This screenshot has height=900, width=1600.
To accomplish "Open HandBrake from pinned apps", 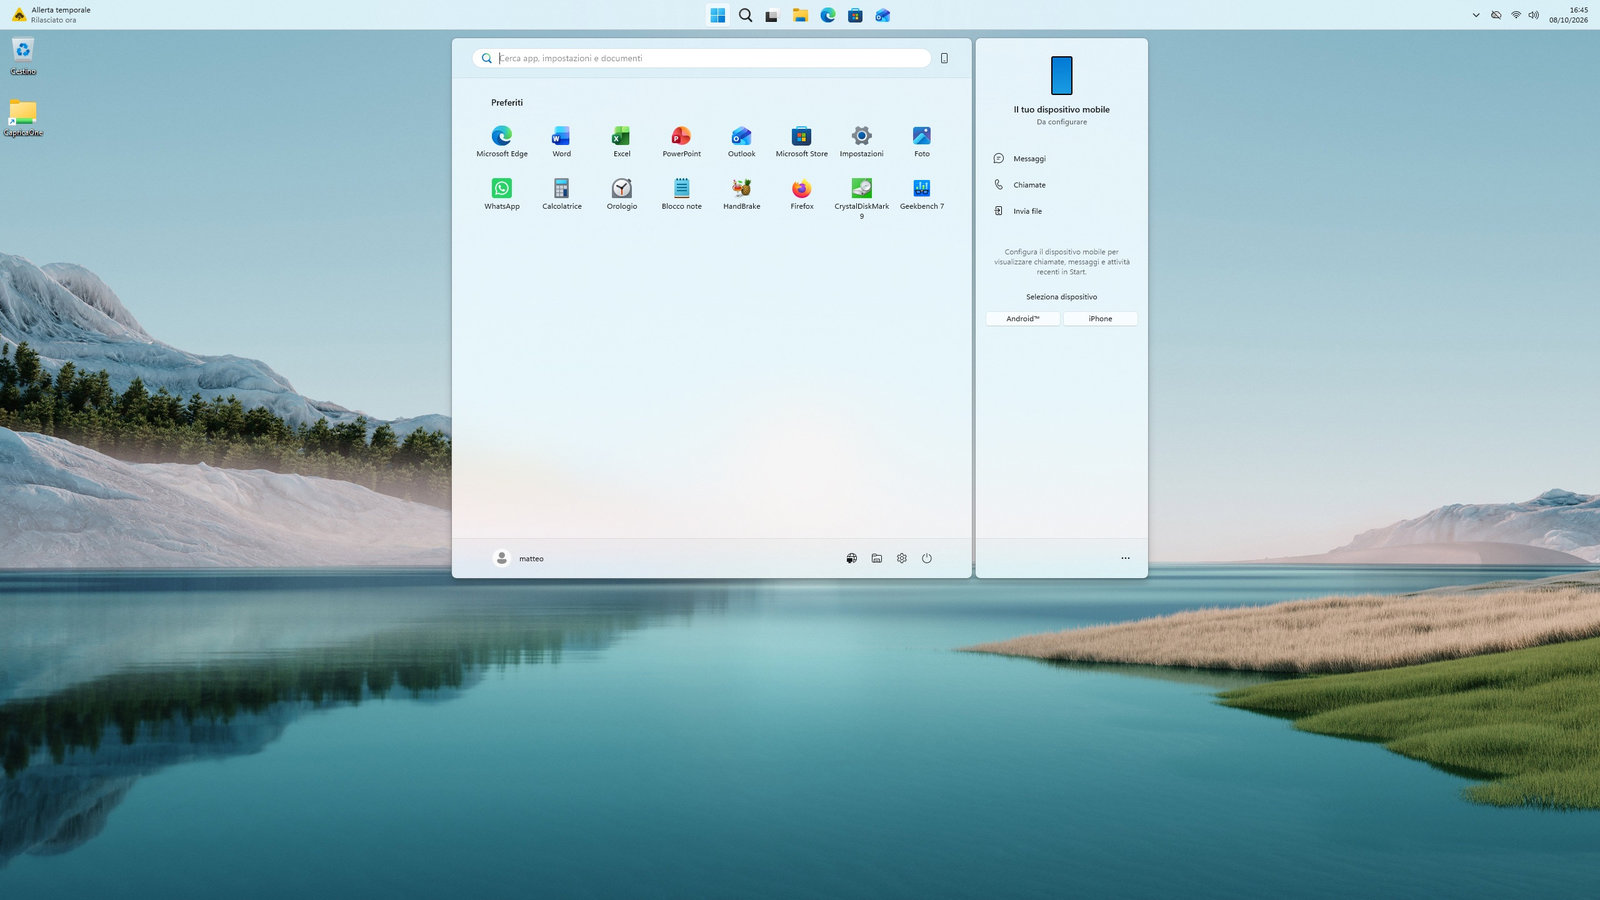I will 741,193.
